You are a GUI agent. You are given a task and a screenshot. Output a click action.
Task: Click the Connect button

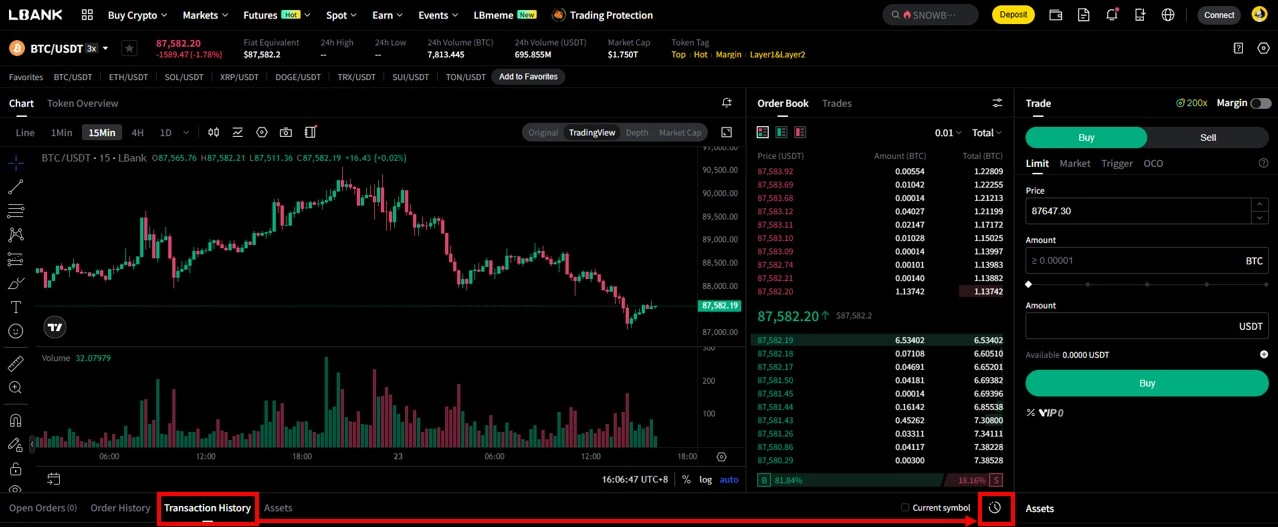1219,15
